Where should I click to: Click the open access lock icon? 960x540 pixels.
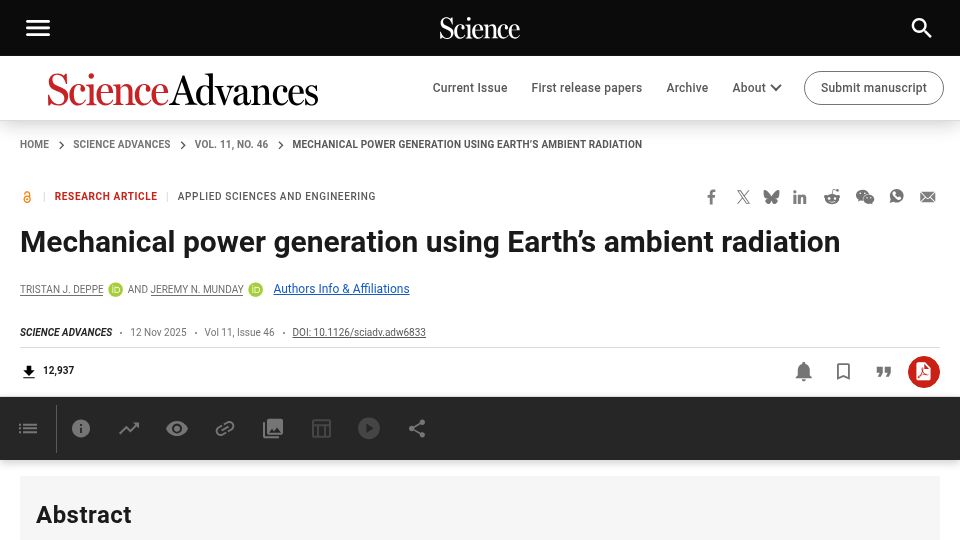point(27,197)
